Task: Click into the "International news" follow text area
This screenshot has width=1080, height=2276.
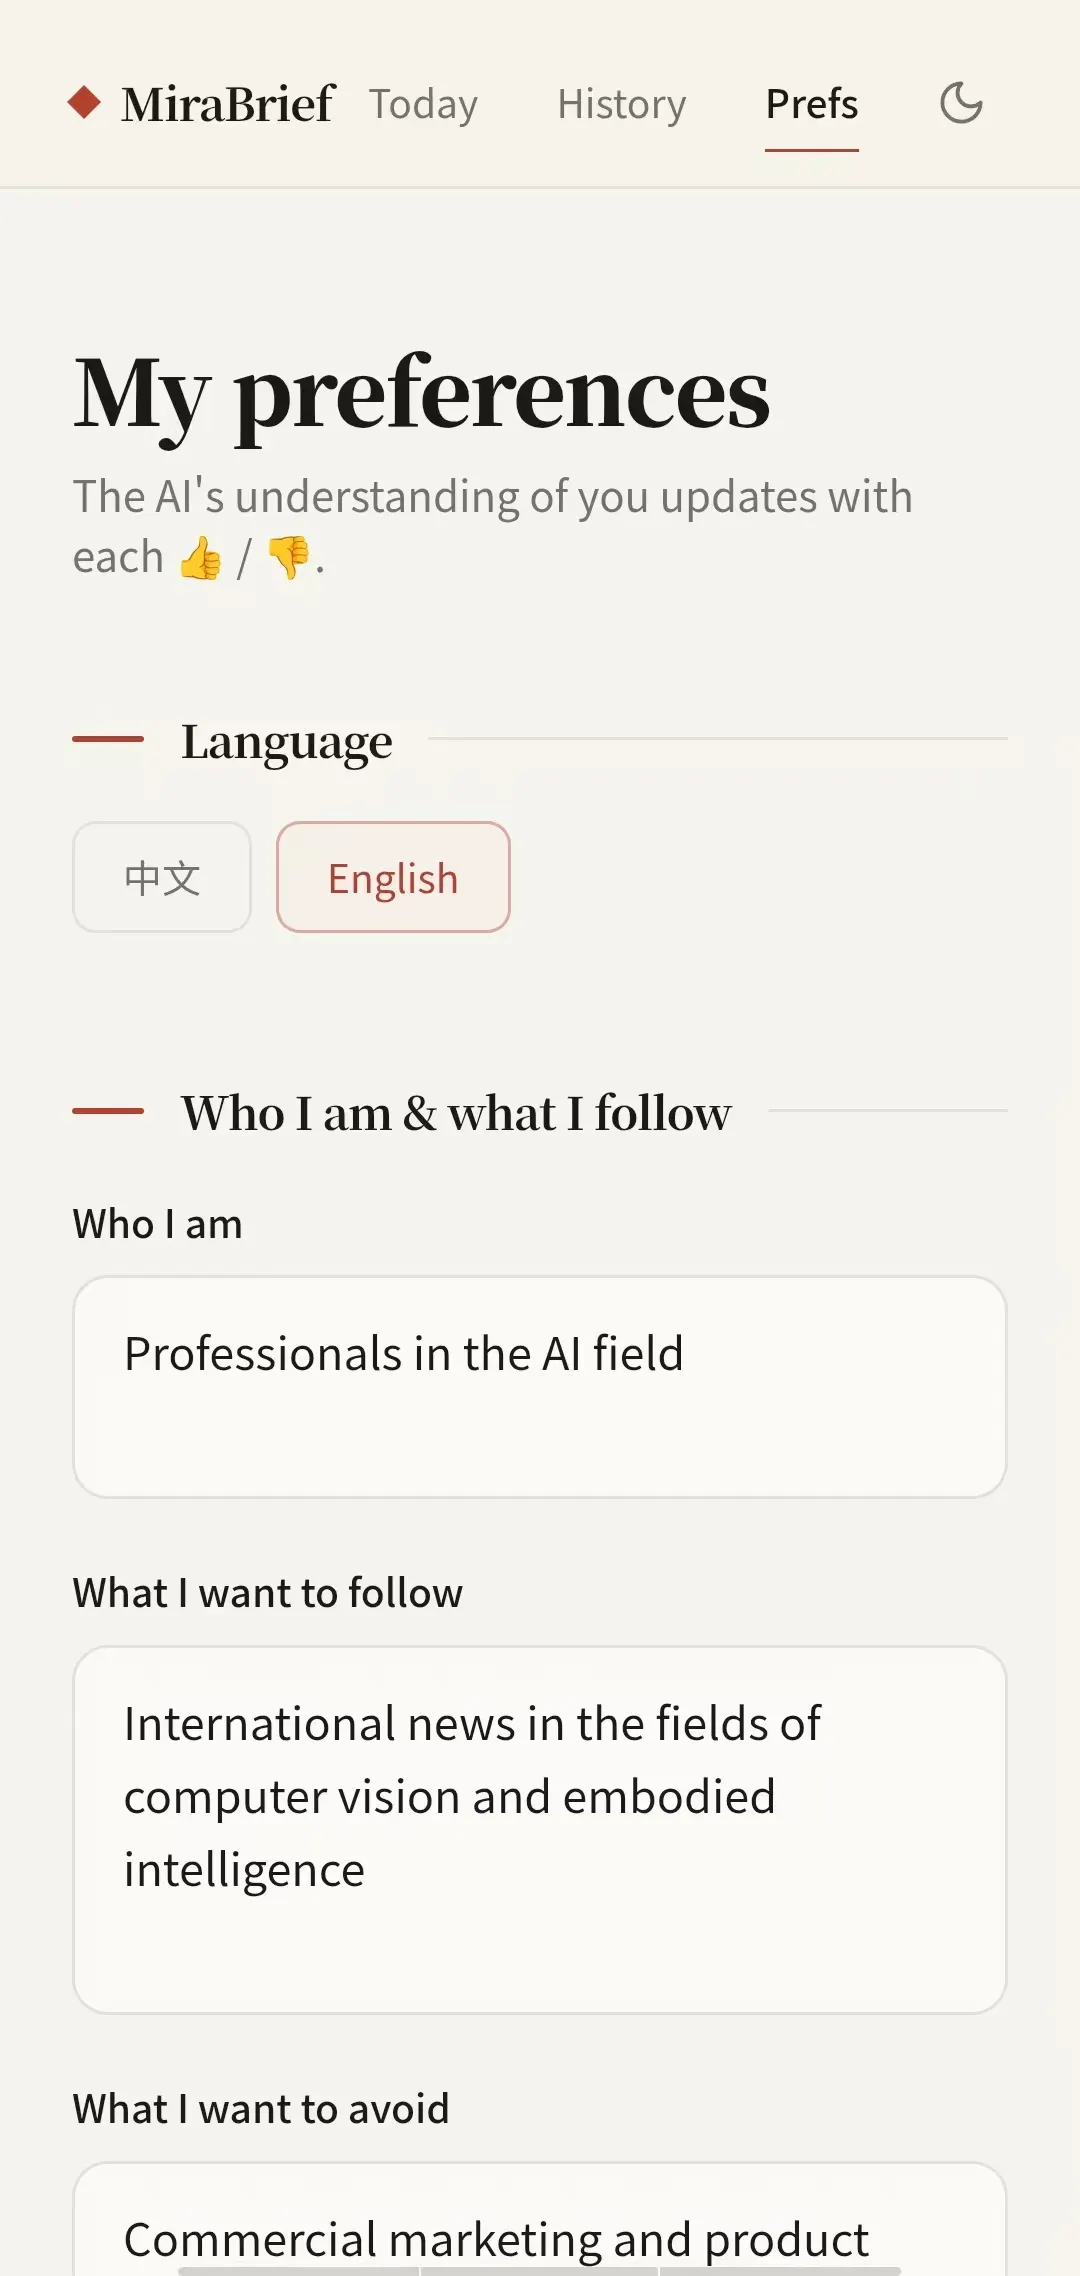Action: pos(540,1830)
